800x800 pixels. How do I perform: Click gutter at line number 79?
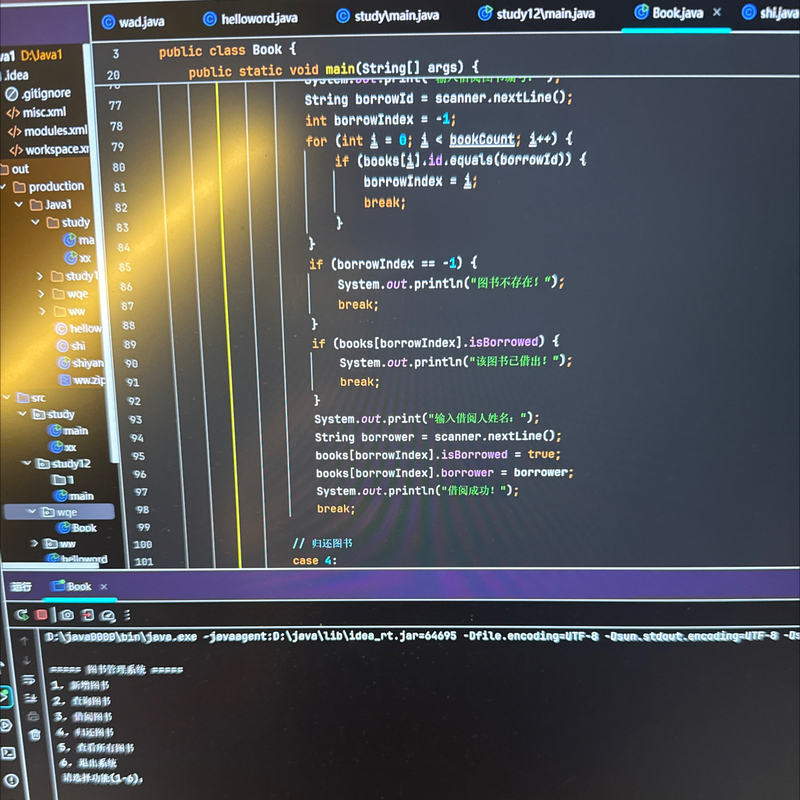(x=118, y=147)
